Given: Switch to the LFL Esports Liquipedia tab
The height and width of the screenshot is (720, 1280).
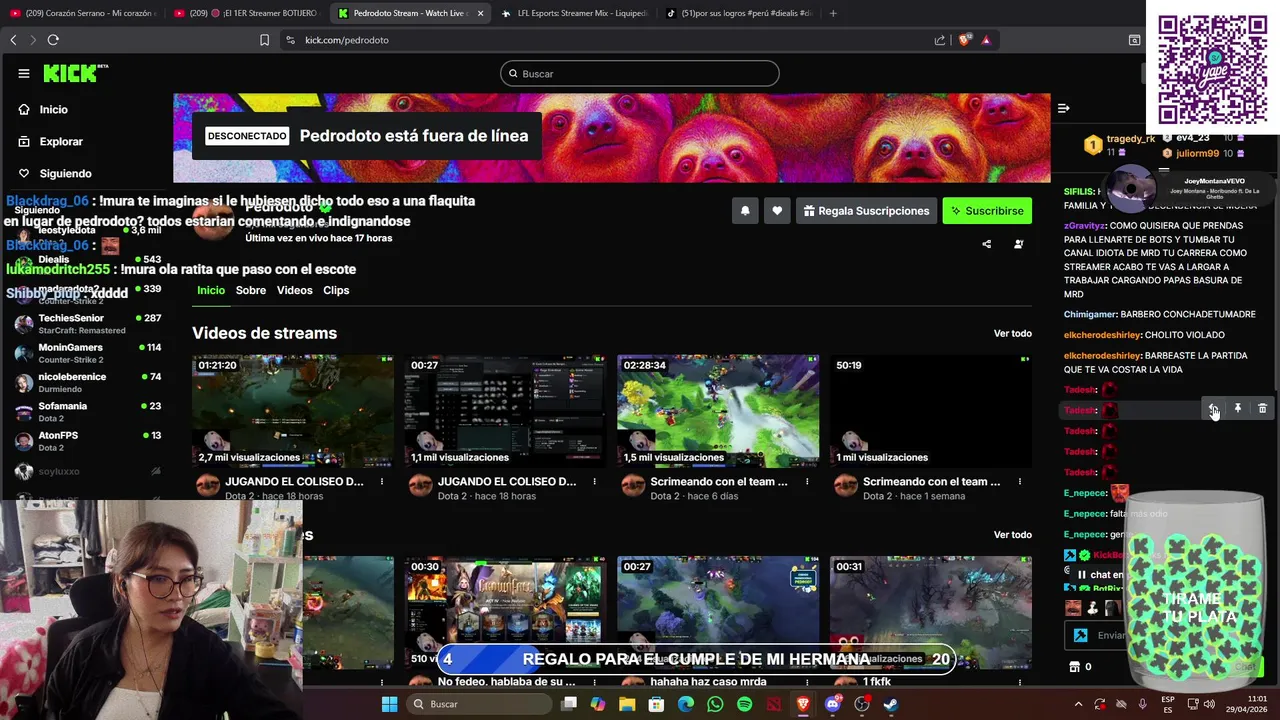Looking at the screenshot, I should pos(573,13).
